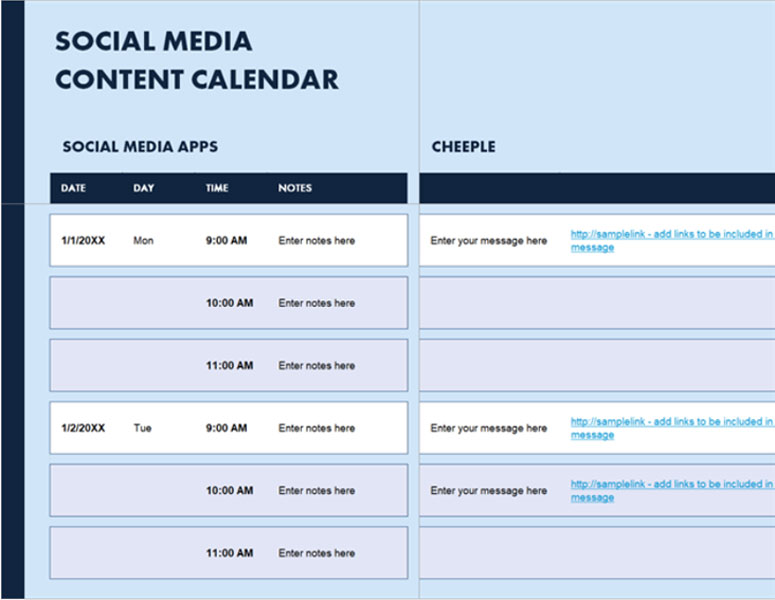Click the Tue day cell

tap(142, 428)
